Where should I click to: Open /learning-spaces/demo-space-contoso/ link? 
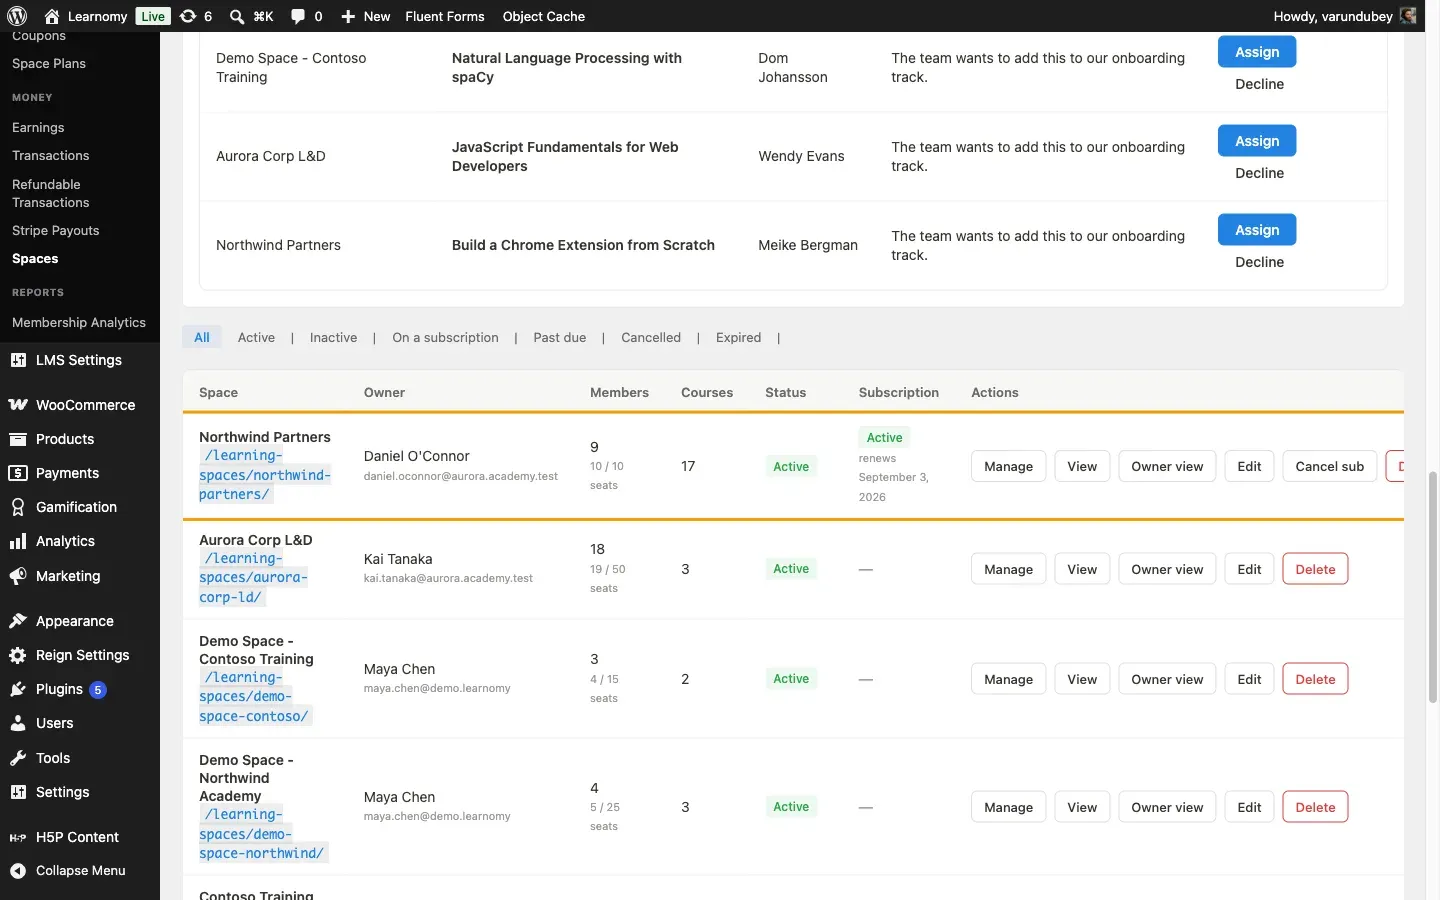coord(255,697)
